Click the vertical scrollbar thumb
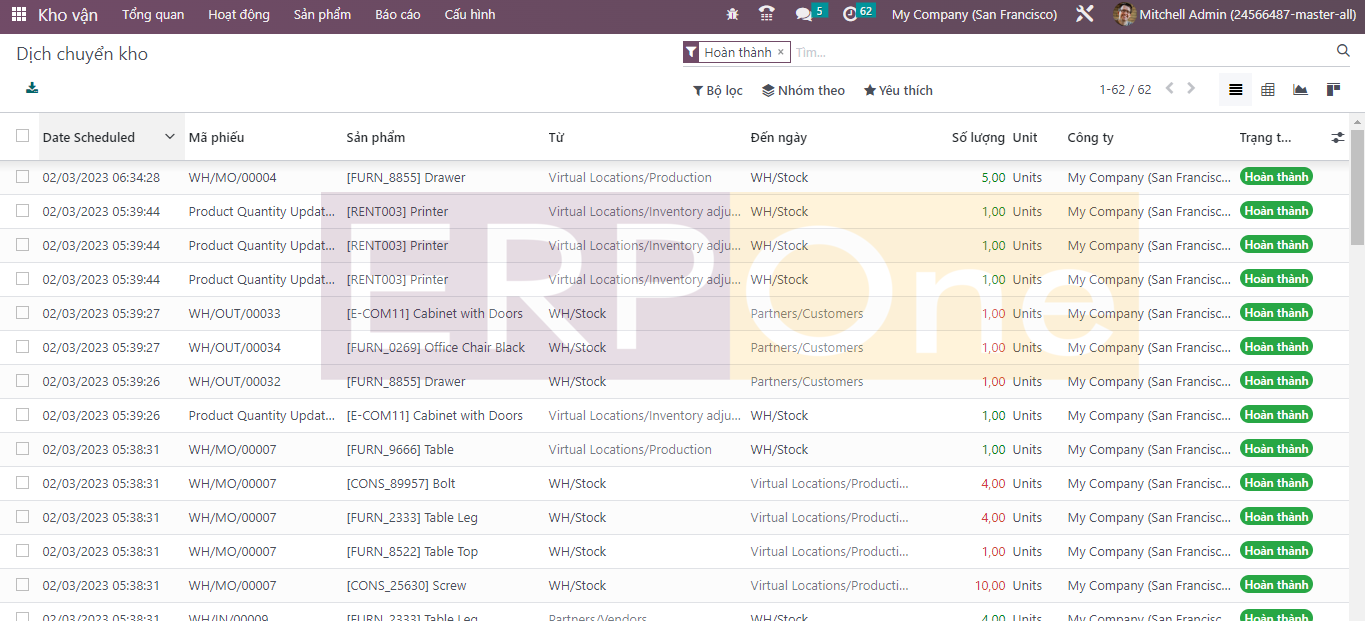Screen dimensions: 1365x621 [x=1357, y=187]
